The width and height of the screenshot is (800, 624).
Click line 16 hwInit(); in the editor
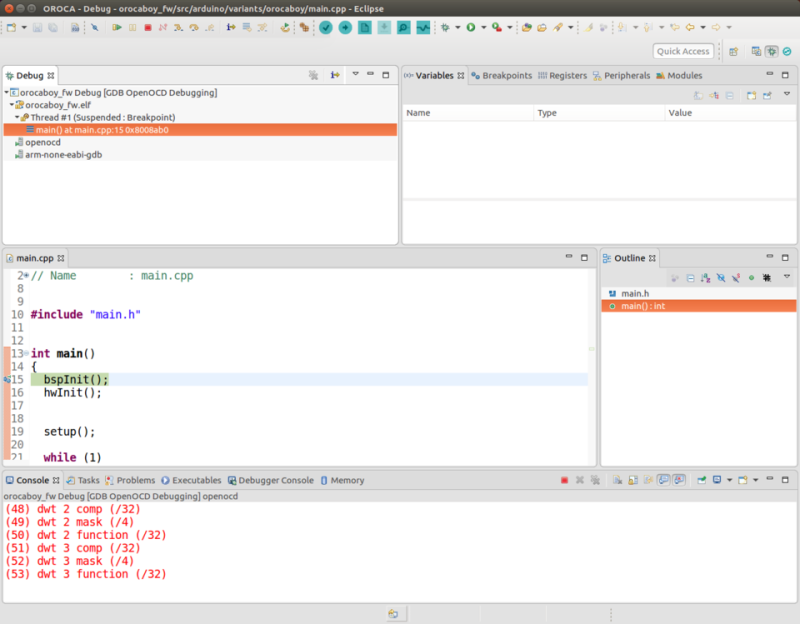tap(72, 392)
